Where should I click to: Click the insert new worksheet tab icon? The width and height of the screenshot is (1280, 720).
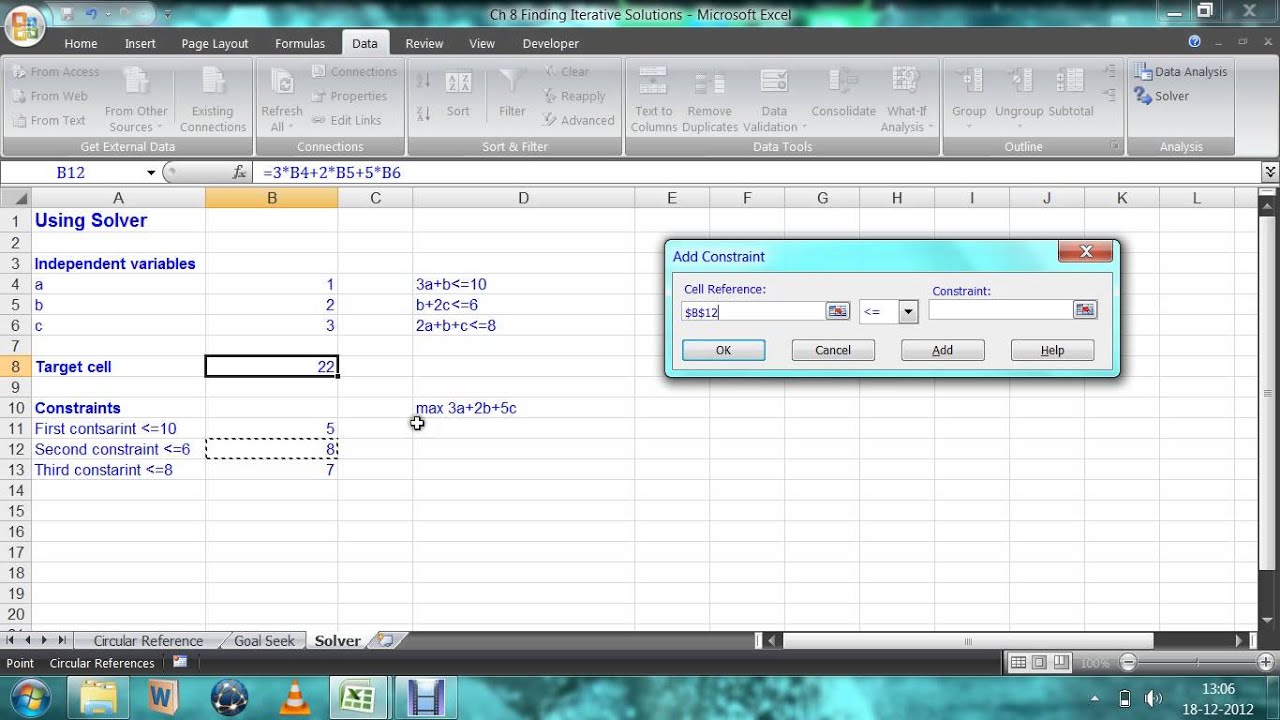(386, 641)
